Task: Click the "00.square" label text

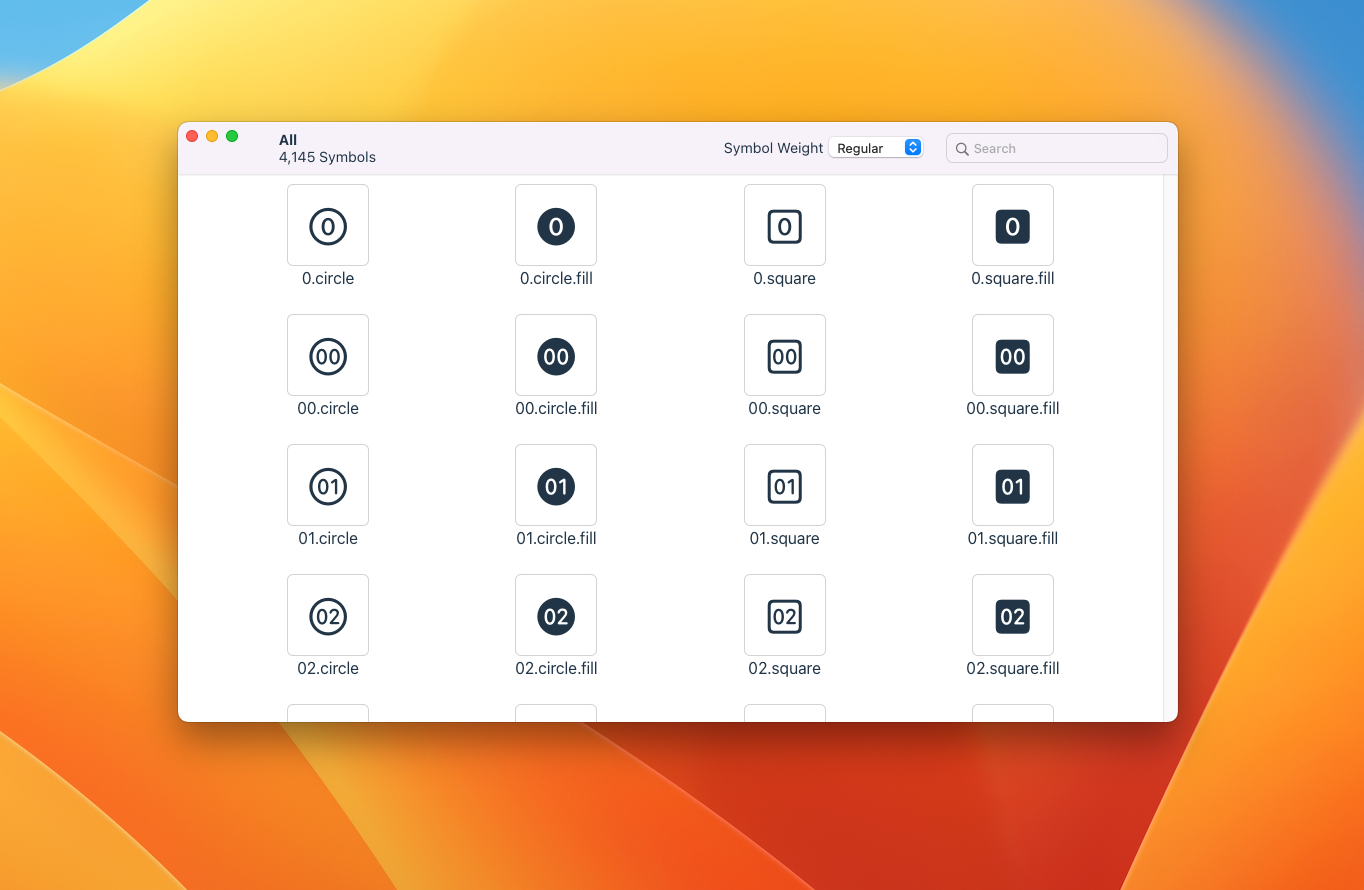Action: tap(785, 408)
